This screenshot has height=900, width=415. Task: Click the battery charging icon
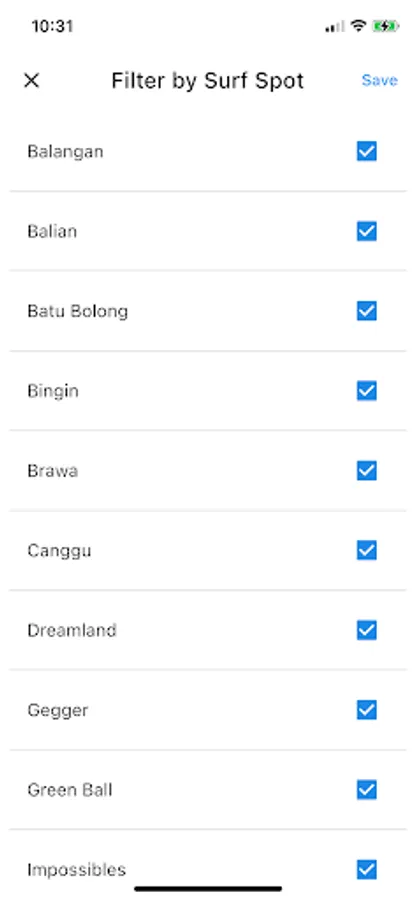[385, 26]
